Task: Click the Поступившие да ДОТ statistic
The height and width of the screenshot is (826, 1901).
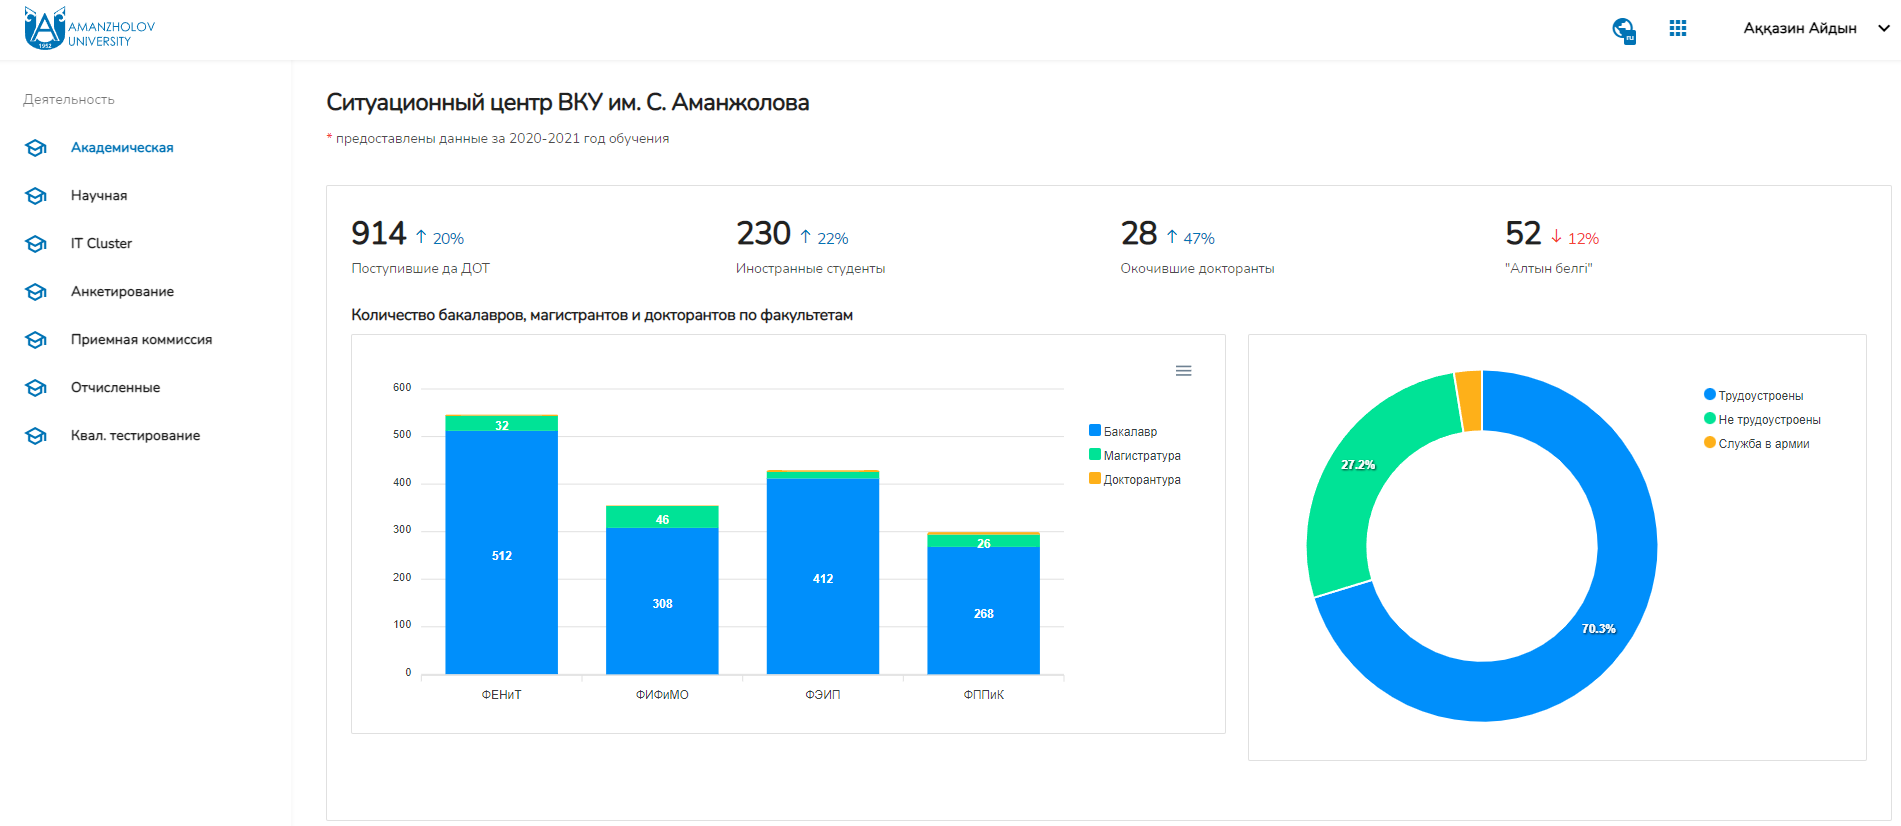Action: click(x=420, y=246)
